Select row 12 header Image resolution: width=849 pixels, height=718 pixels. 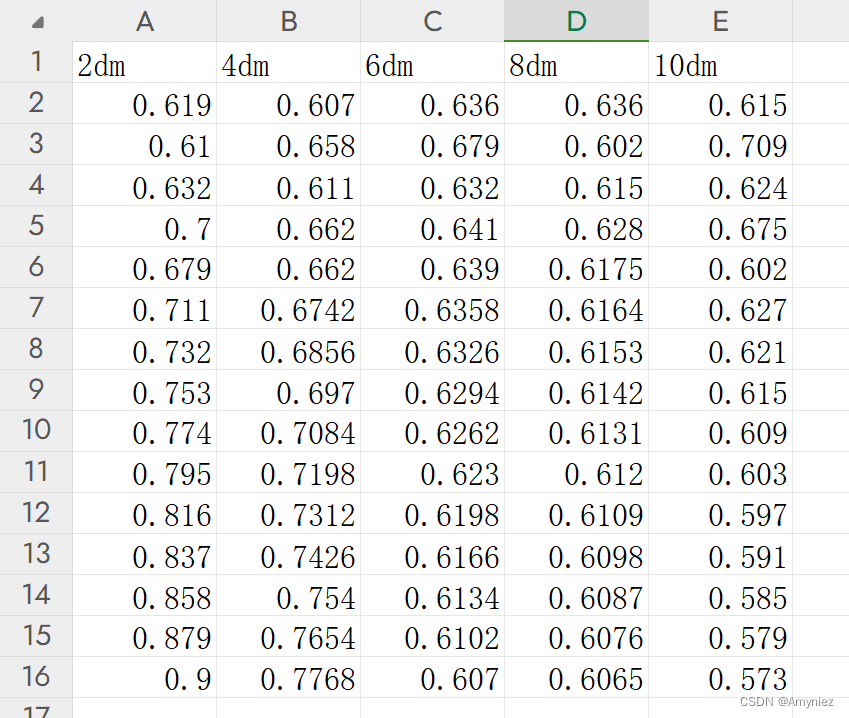tap(36, 513)
